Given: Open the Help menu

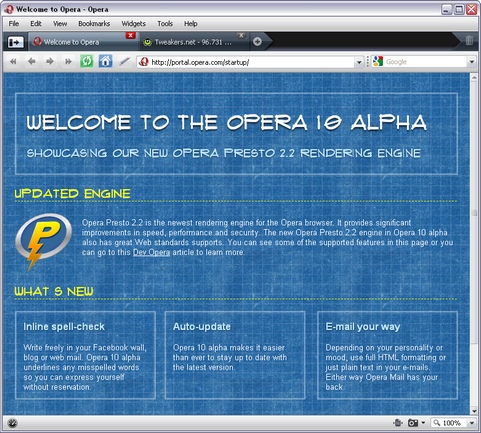Looking at the screenshot, I should pyautogui.click(x=191, y=24).
